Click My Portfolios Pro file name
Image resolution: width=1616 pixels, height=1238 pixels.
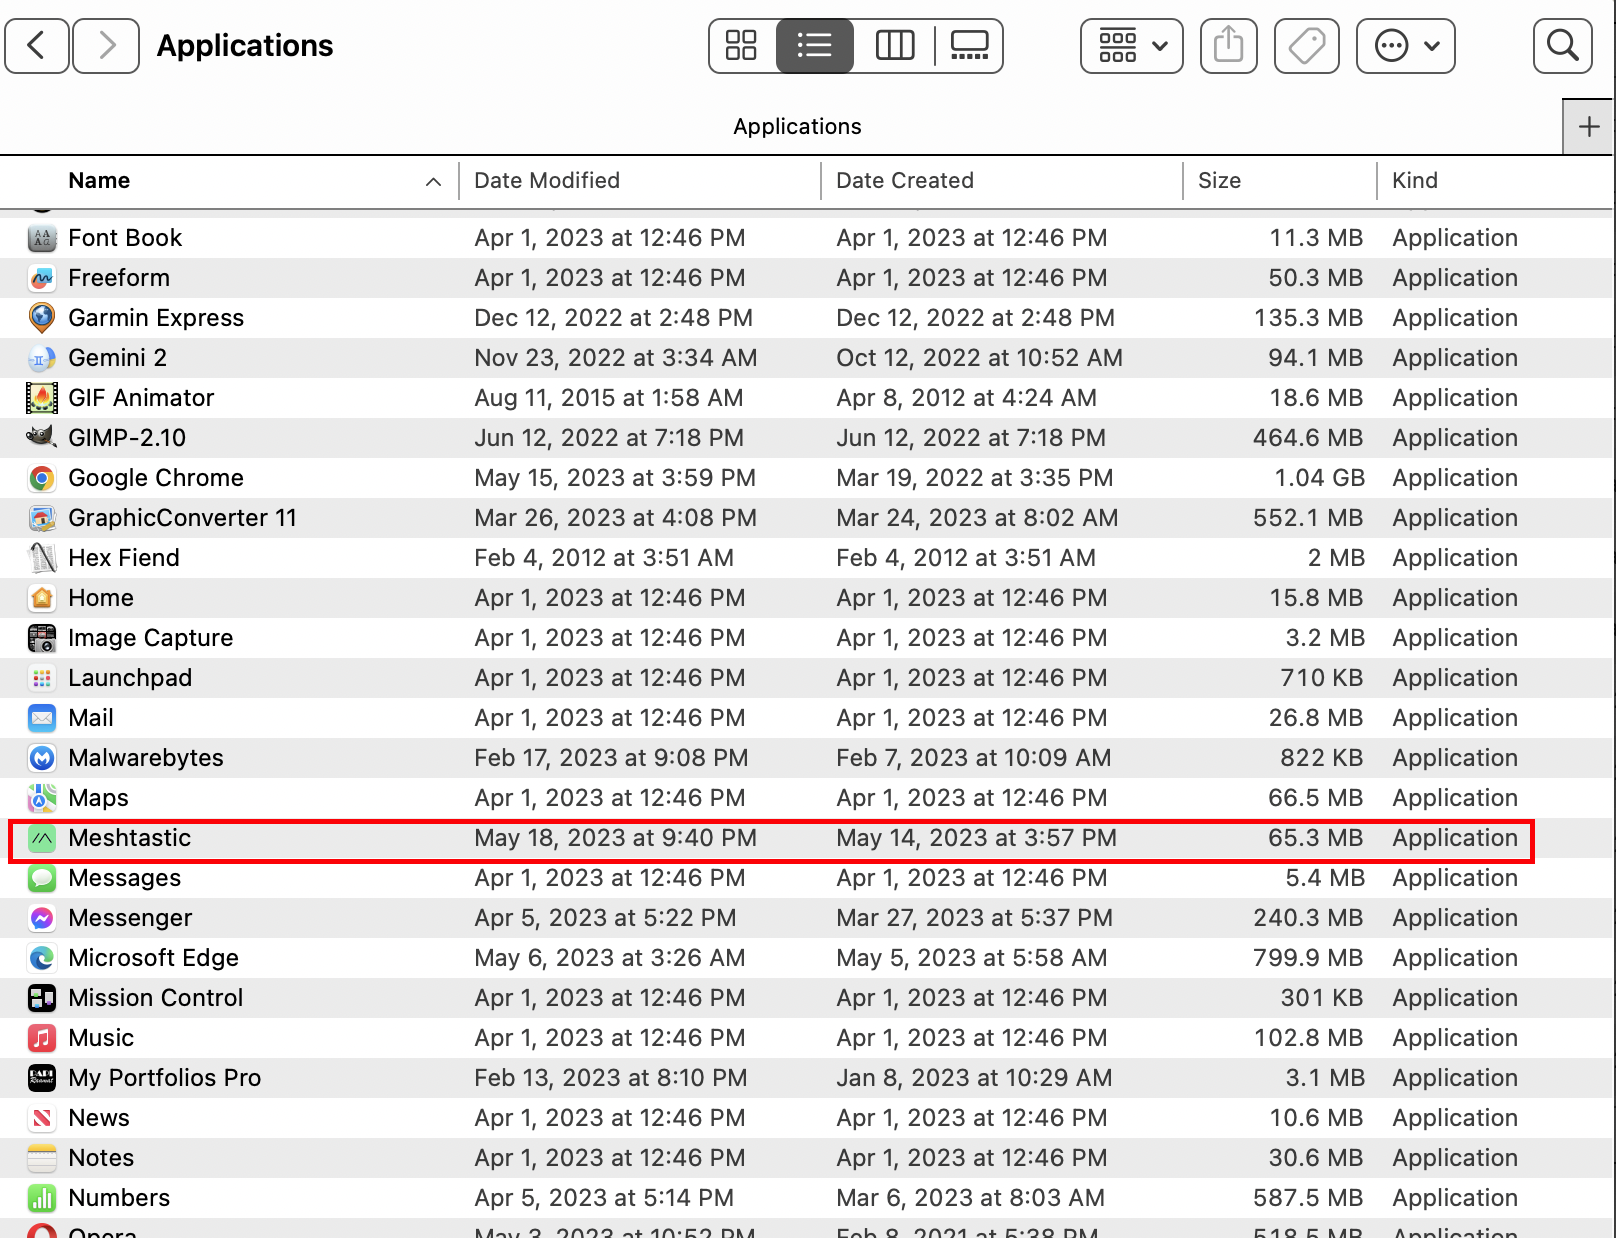click(x=164, y=1078)
